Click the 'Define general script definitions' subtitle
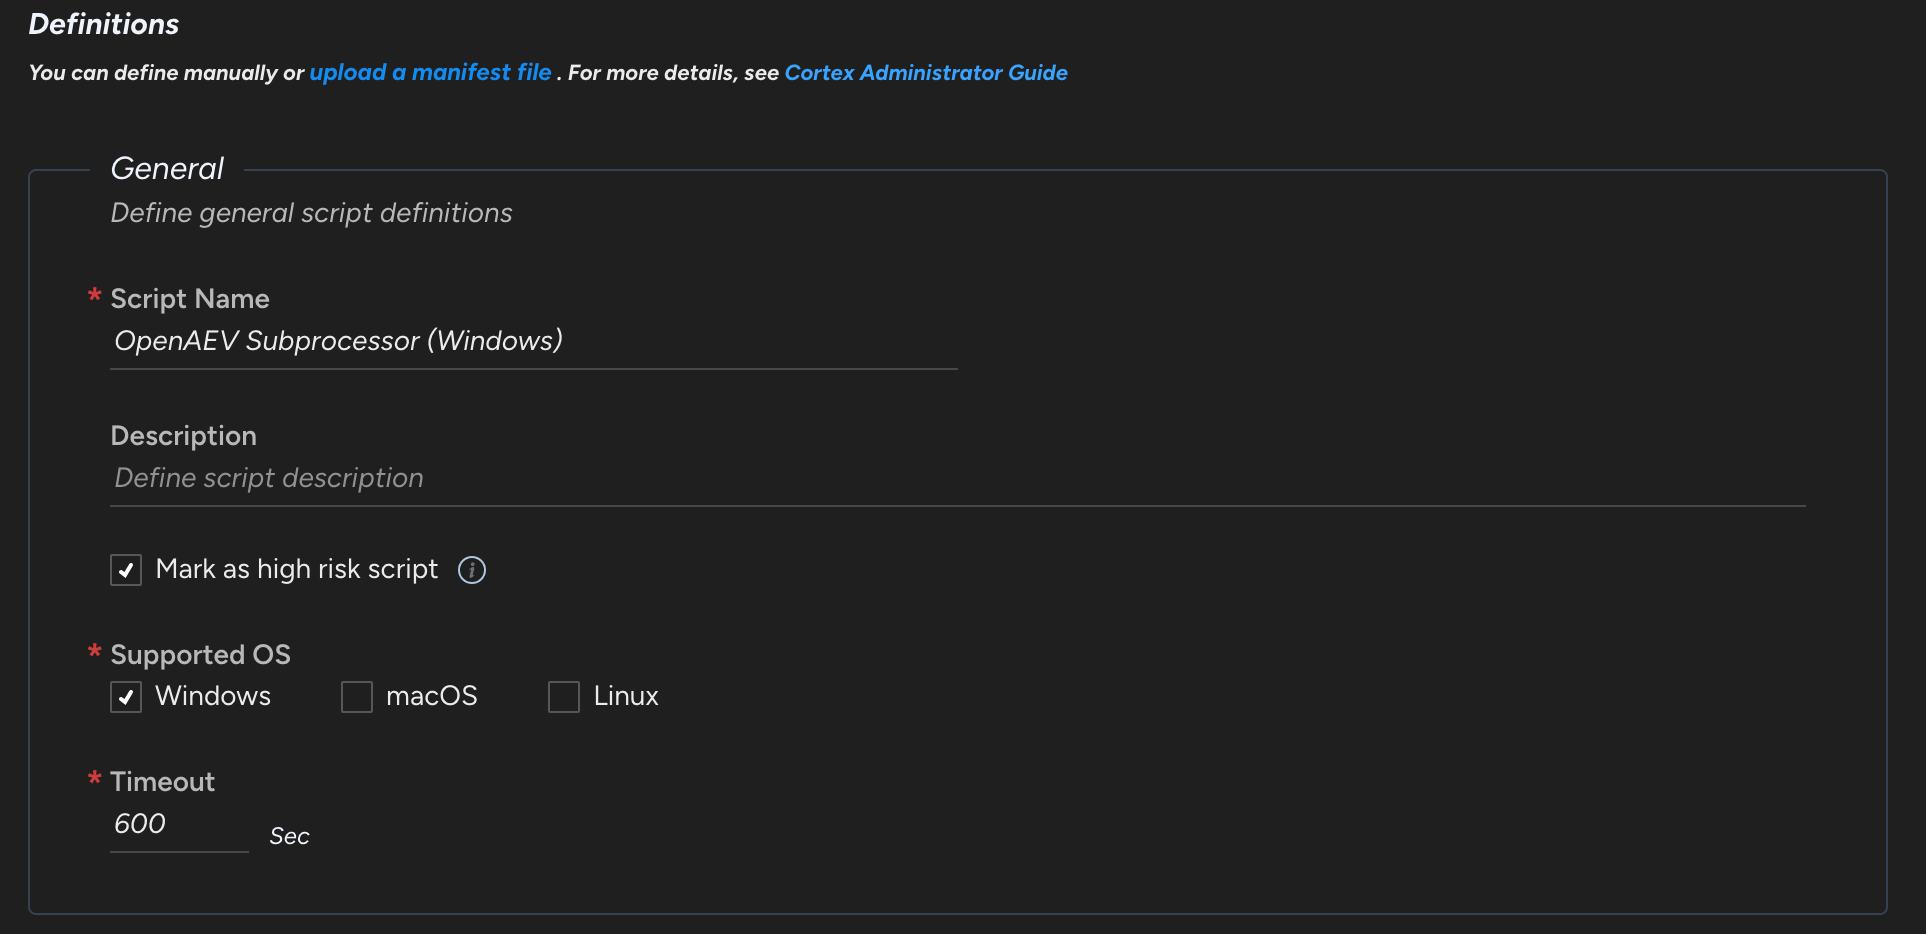Viewport: 1926px width, 934px height. tap(311, 213)
